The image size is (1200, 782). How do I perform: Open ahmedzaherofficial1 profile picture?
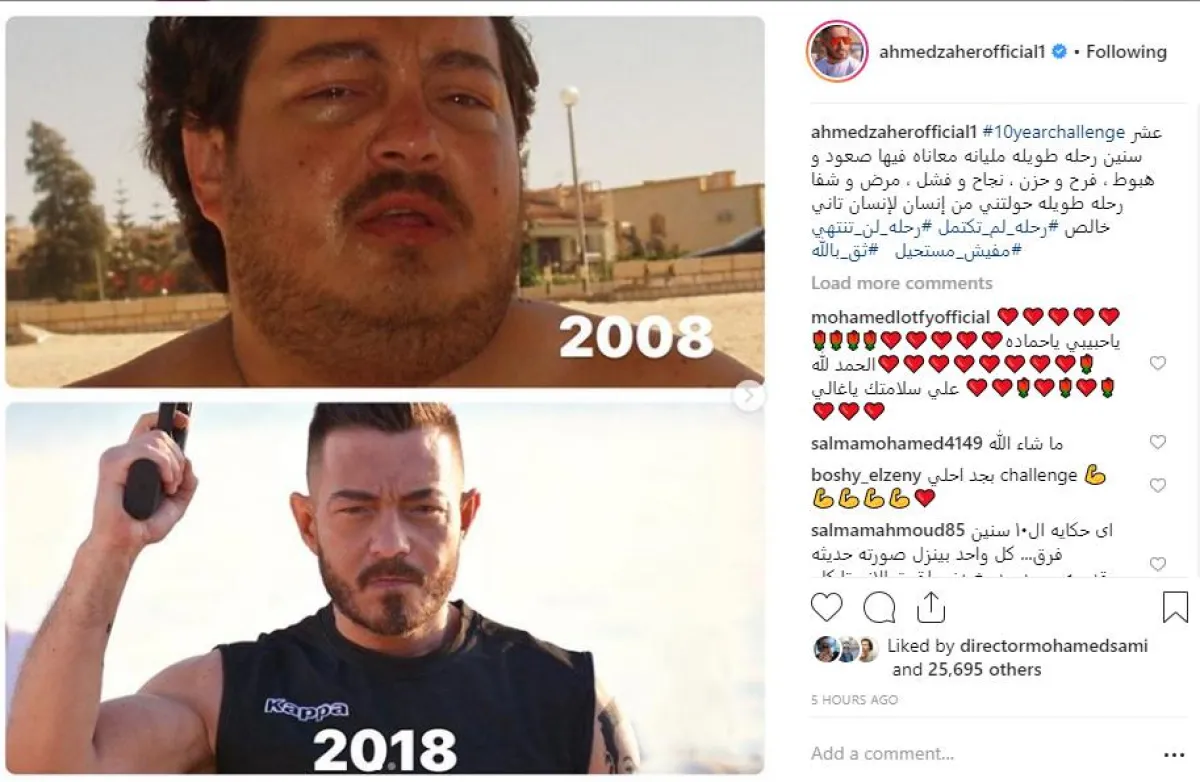836,50
